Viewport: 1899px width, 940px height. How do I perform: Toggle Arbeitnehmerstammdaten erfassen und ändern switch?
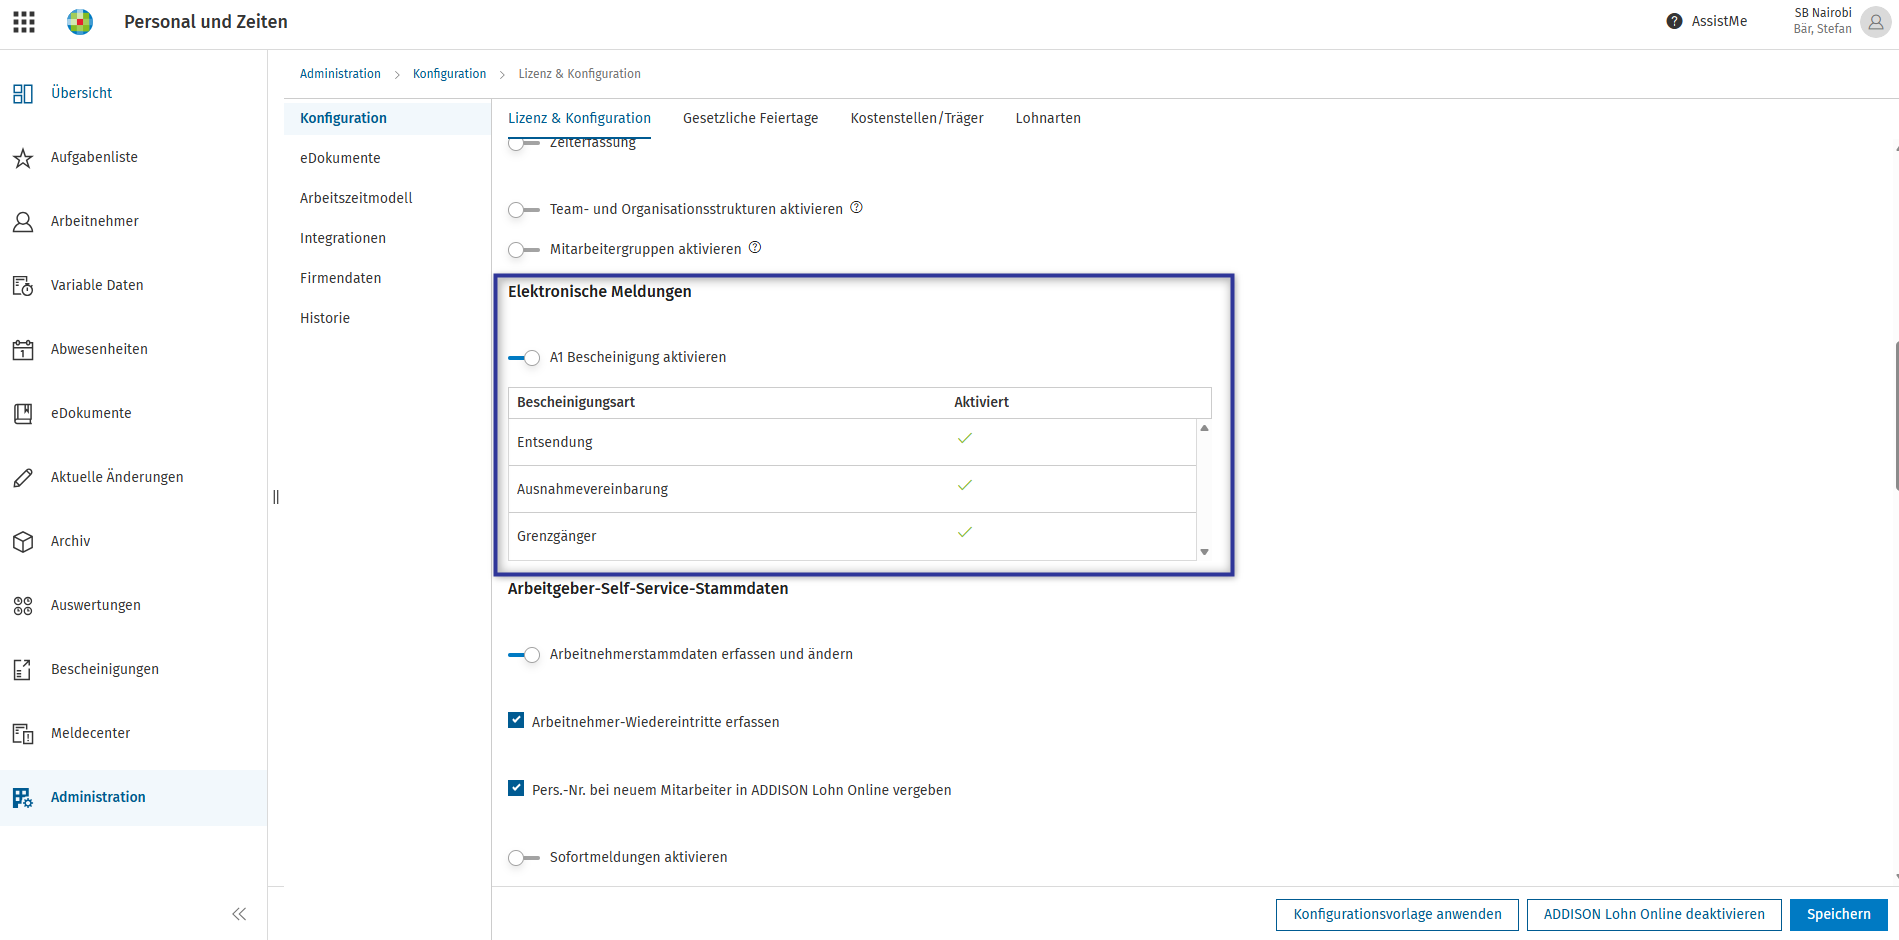[524, 655]
